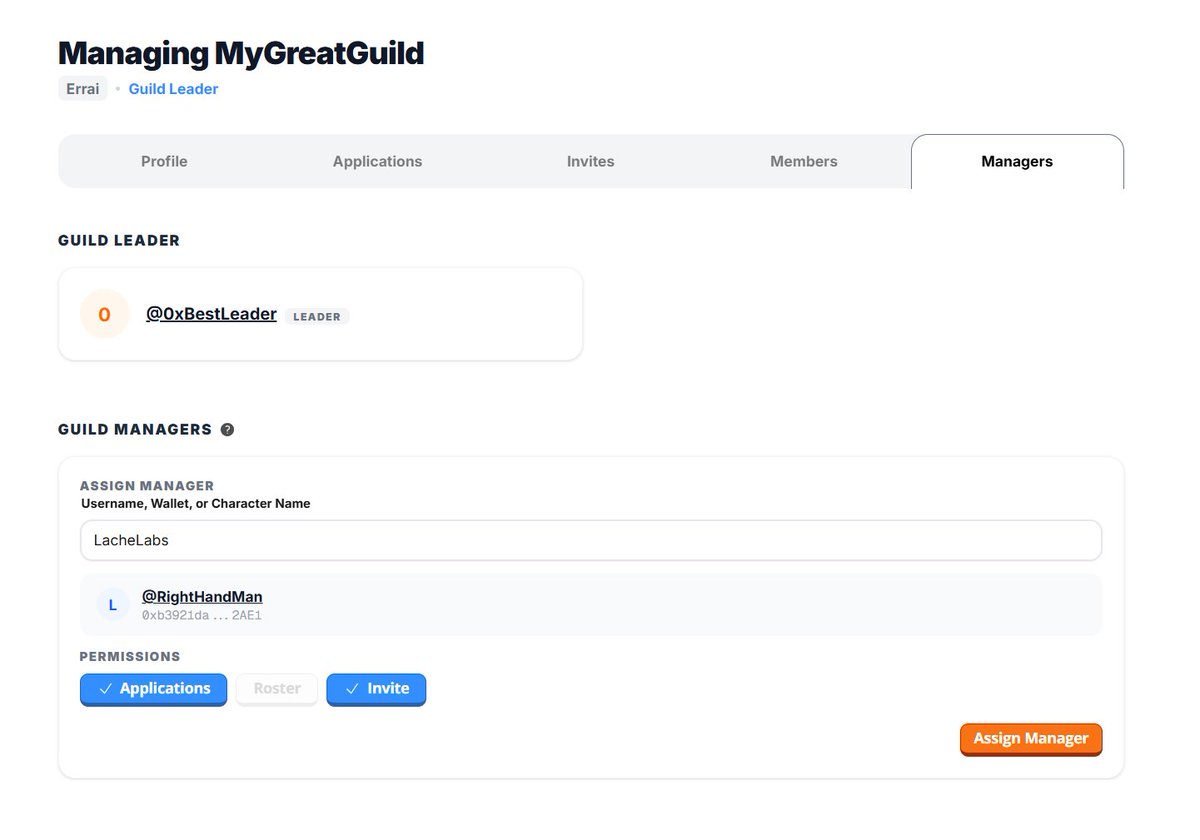1200x840 pixels.
Task: Open the @RightHandMan profile link
Action: [x=202, y=597]
